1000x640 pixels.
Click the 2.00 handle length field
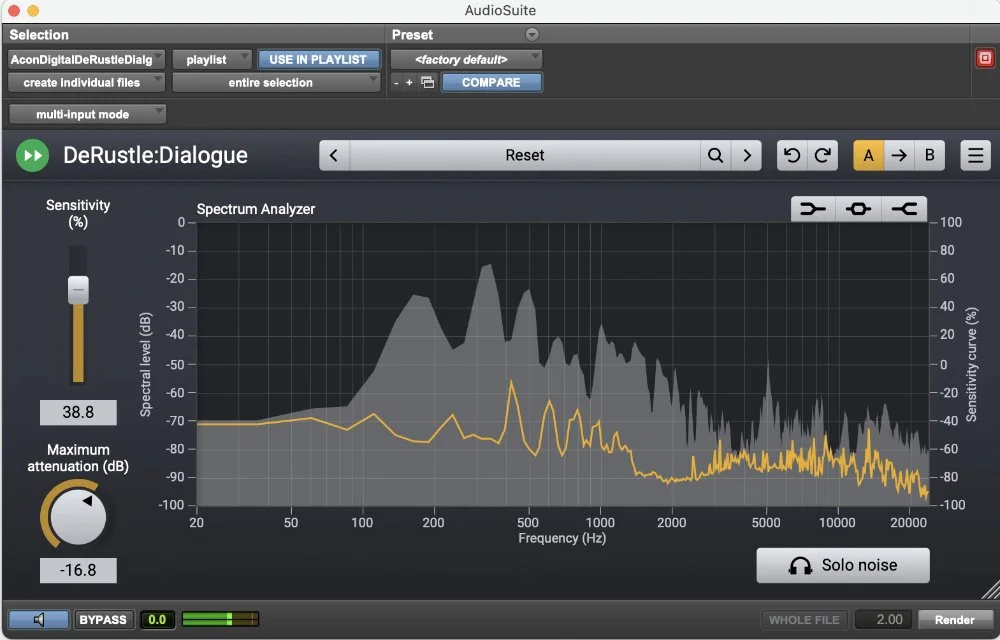point(884,620)
